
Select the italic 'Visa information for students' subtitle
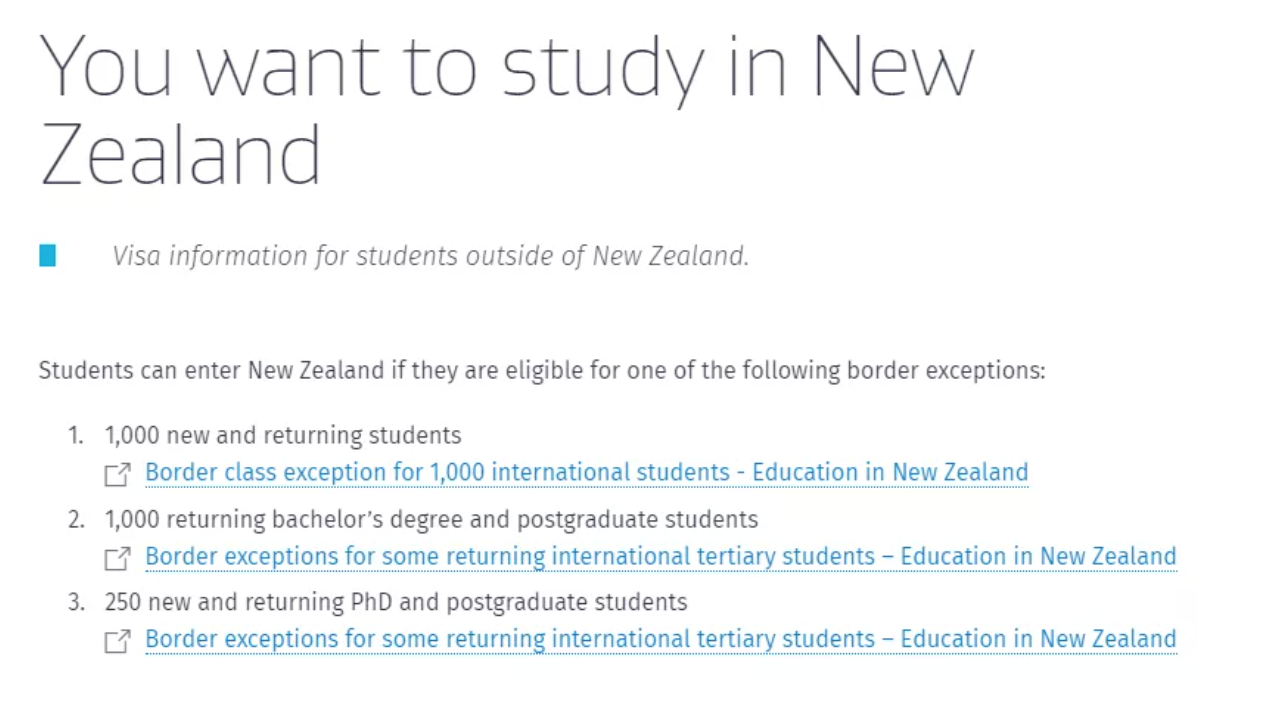point(430,256)
